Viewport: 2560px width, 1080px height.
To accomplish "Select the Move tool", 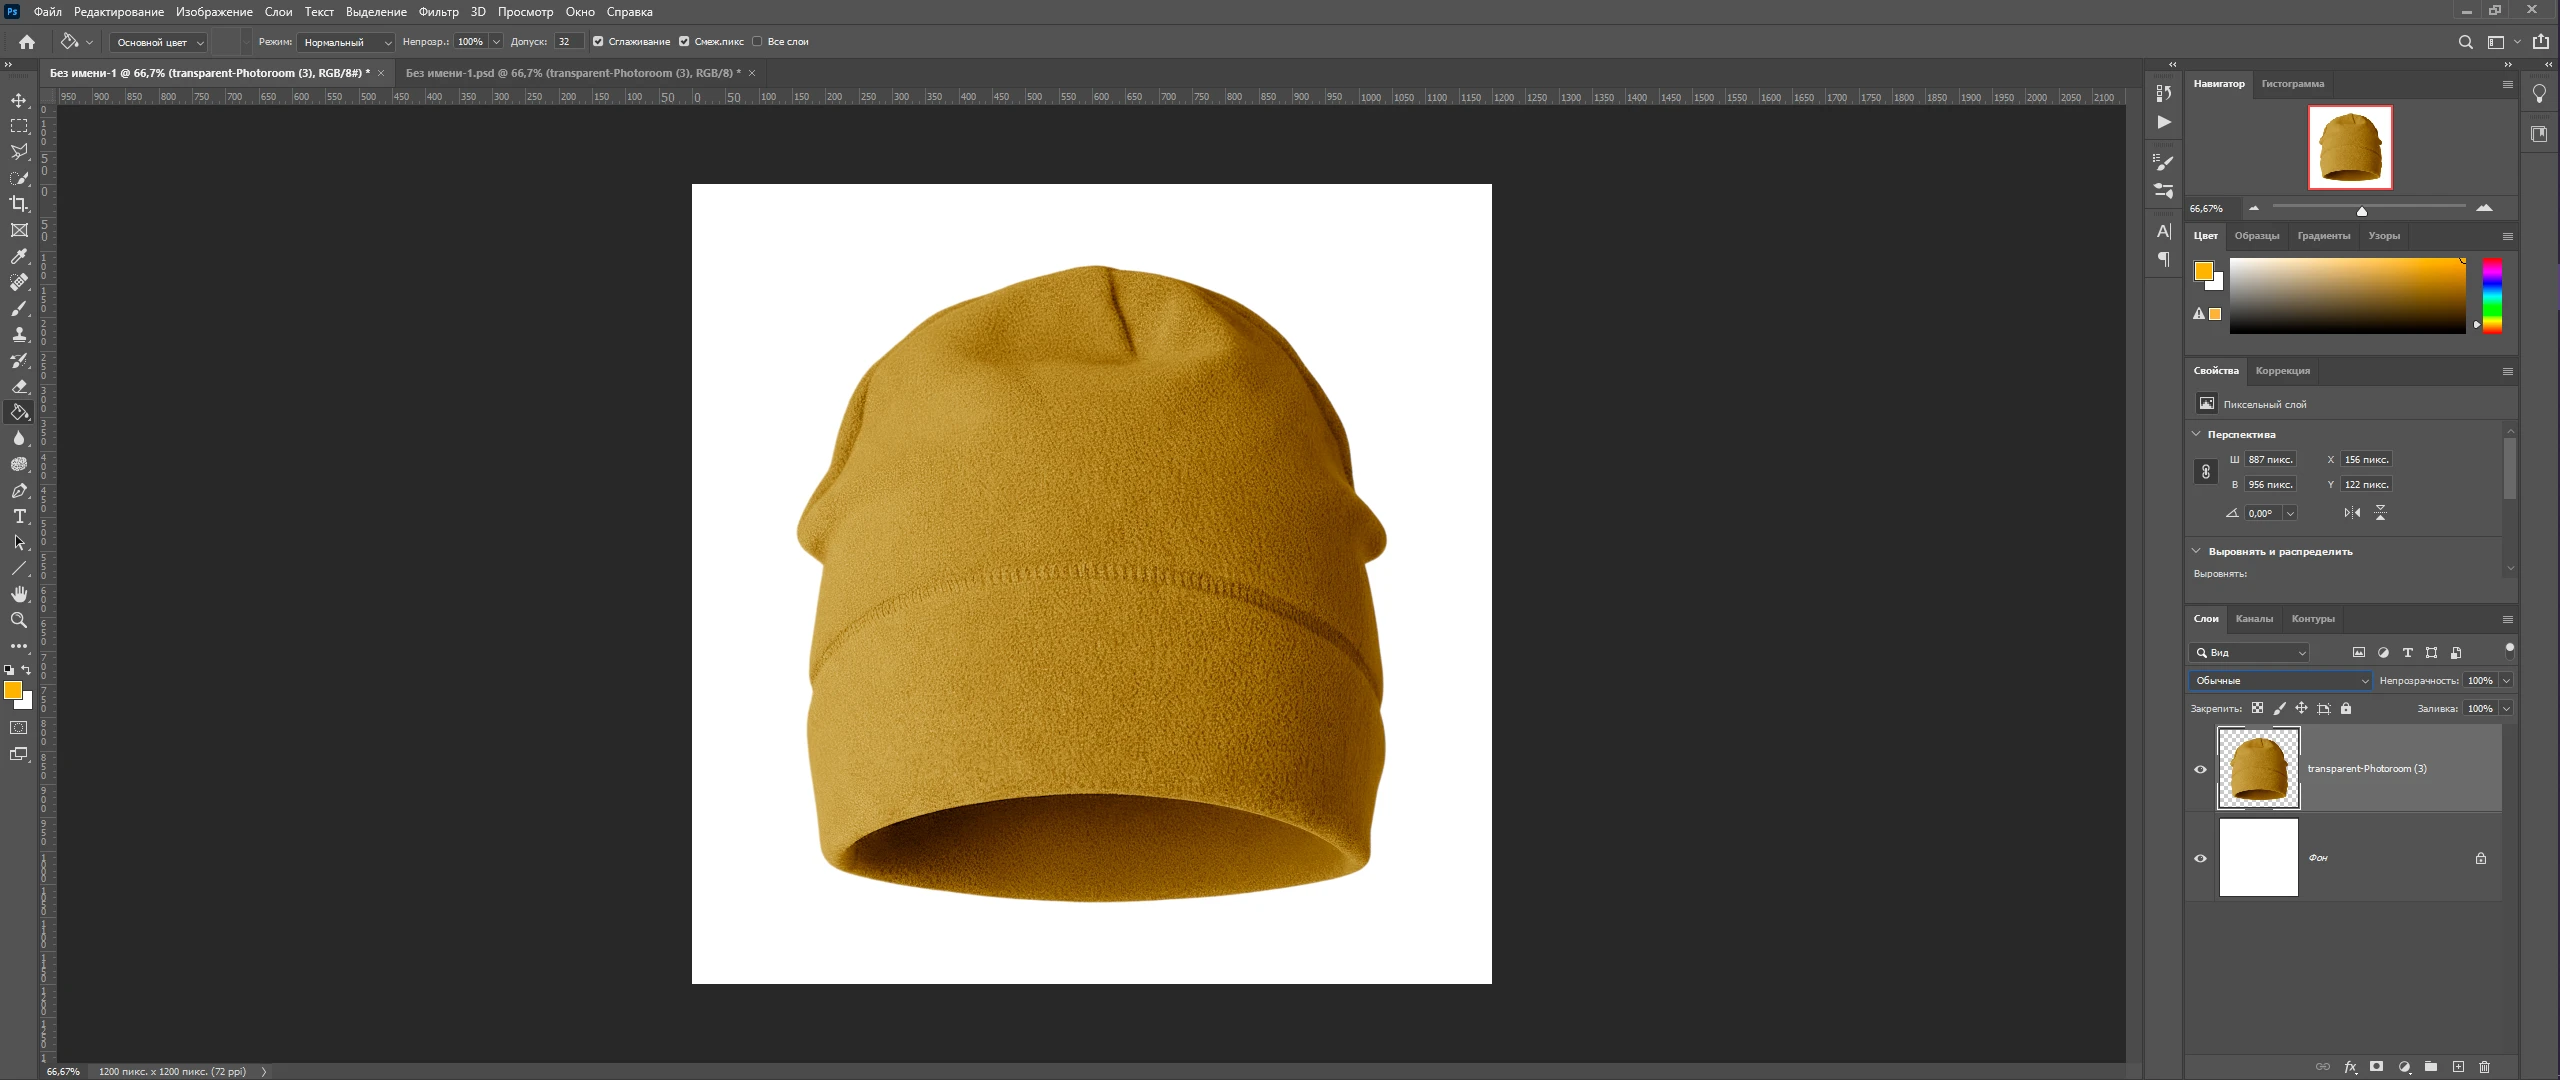I will click(19, 100).
